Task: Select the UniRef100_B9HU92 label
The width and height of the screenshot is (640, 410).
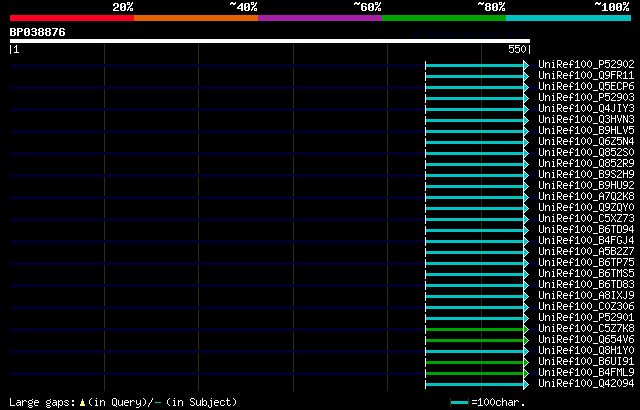Action: click(586, 185)
